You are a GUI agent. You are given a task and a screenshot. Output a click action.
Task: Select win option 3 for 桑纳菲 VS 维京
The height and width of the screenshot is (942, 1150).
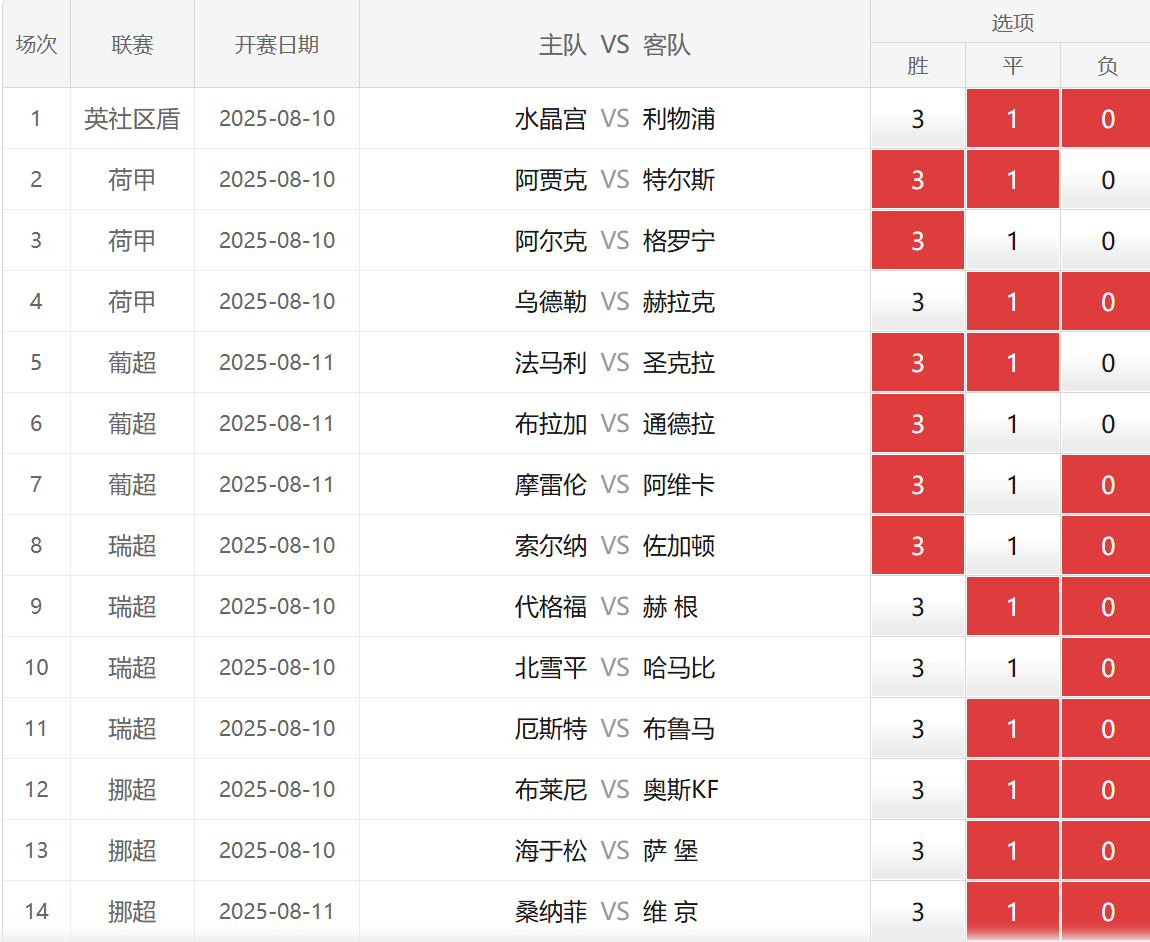(918, 910)
